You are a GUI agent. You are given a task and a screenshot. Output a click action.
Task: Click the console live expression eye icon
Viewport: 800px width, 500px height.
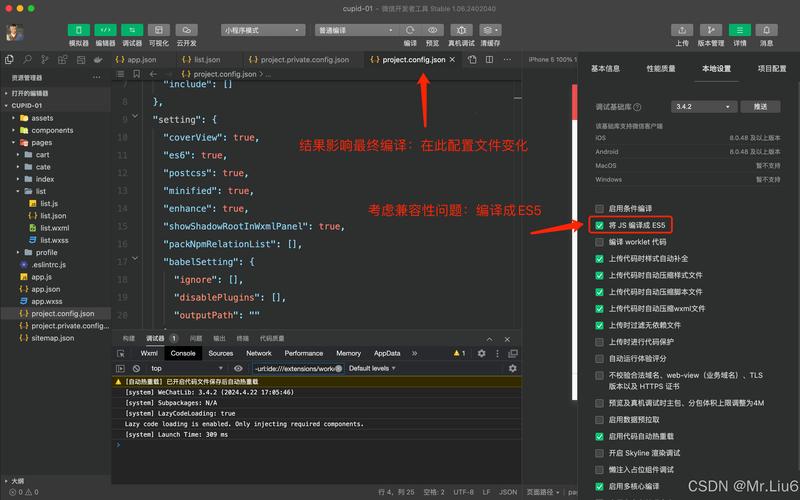(238, 368)
